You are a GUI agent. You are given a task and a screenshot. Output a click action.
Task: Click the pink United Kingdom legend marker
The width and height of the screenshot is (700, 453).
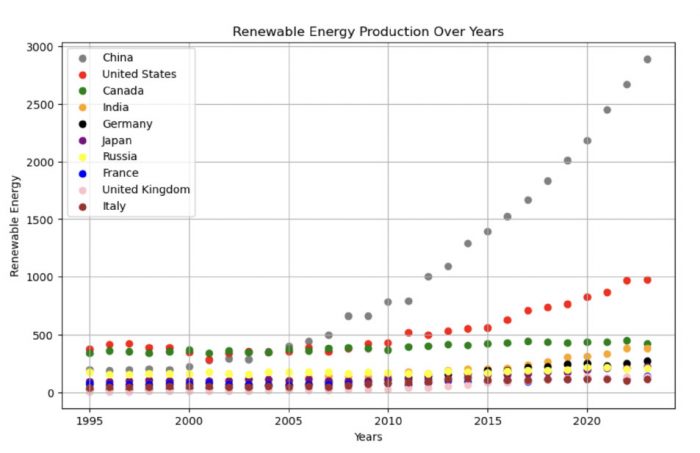tap(83, 190)
